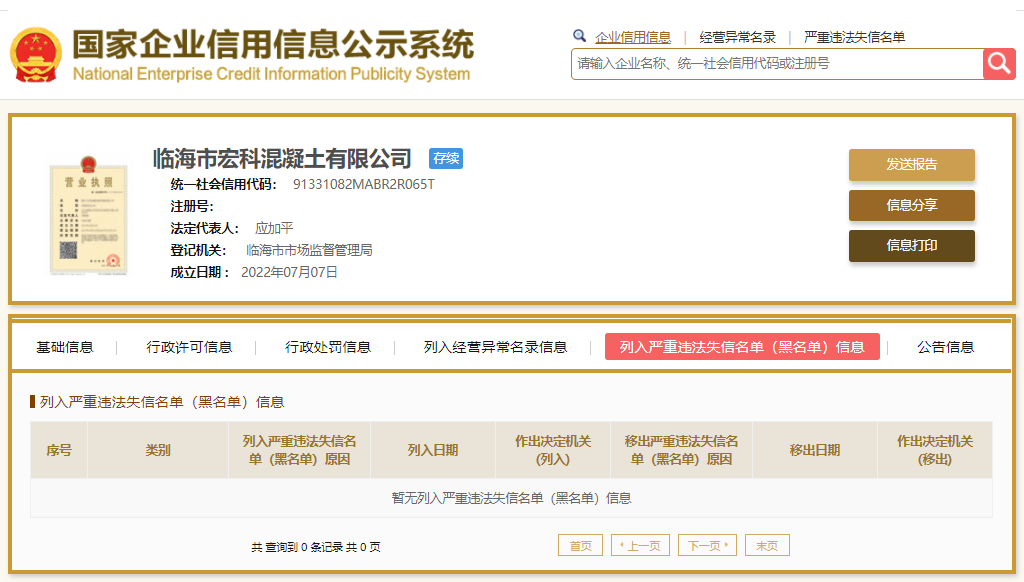Switch to the 基础信息 tab

65,347
